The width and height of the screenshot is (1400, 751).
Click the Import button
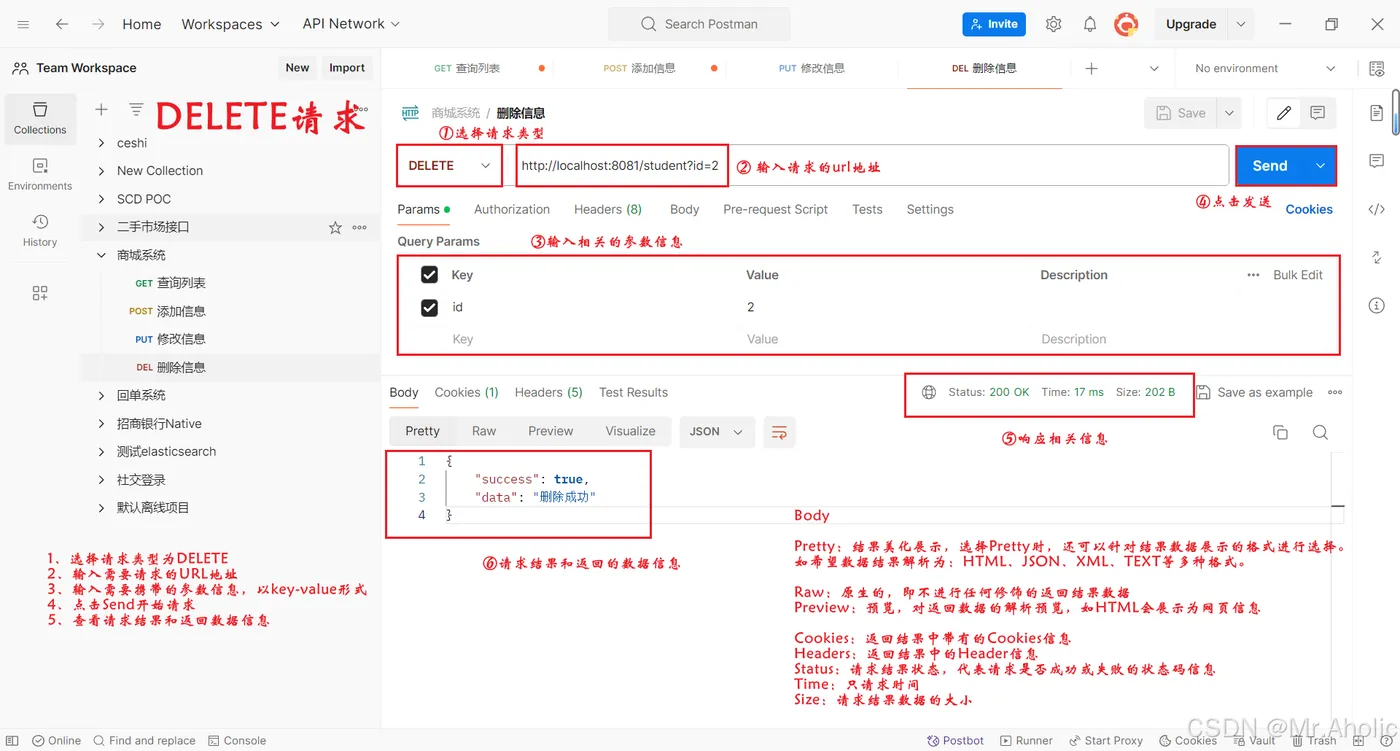click(347, 68)
